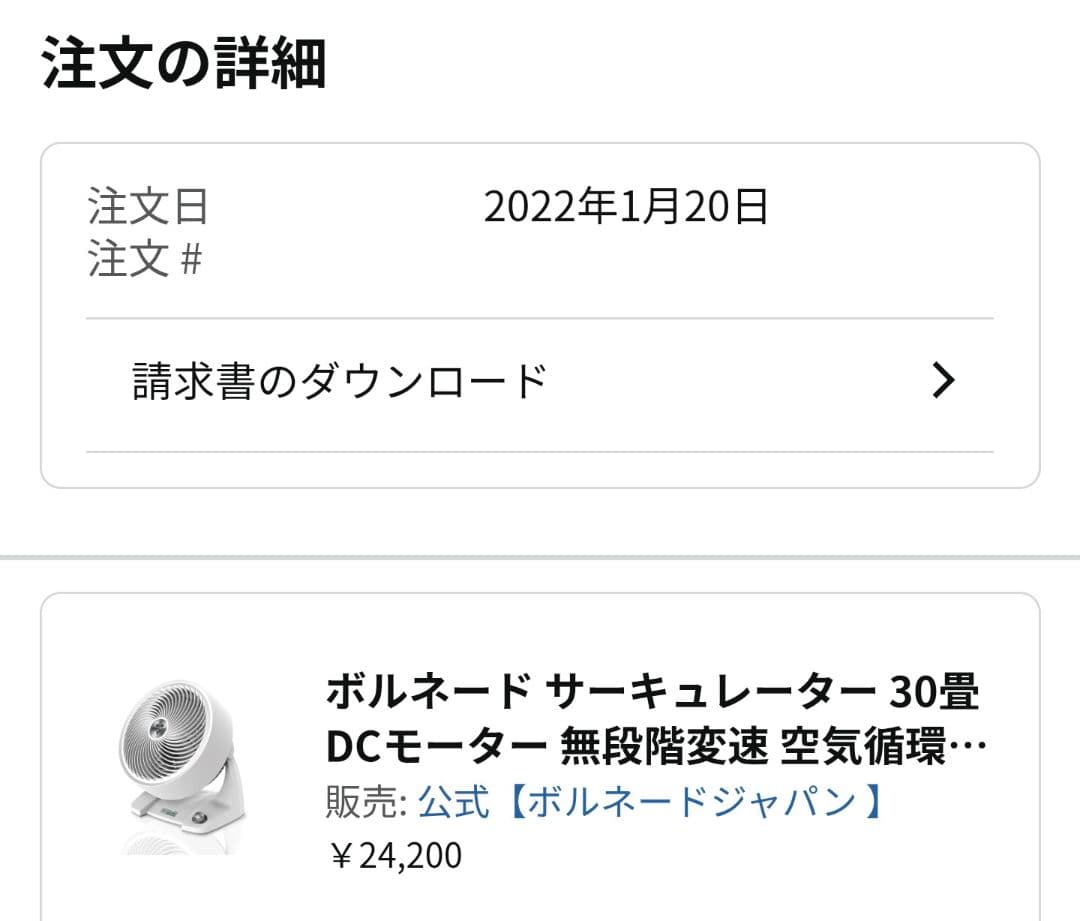The width and height of the screenshot is (1080, 921).
Task: Click the 注文 # label
Action: coord(145,260)
